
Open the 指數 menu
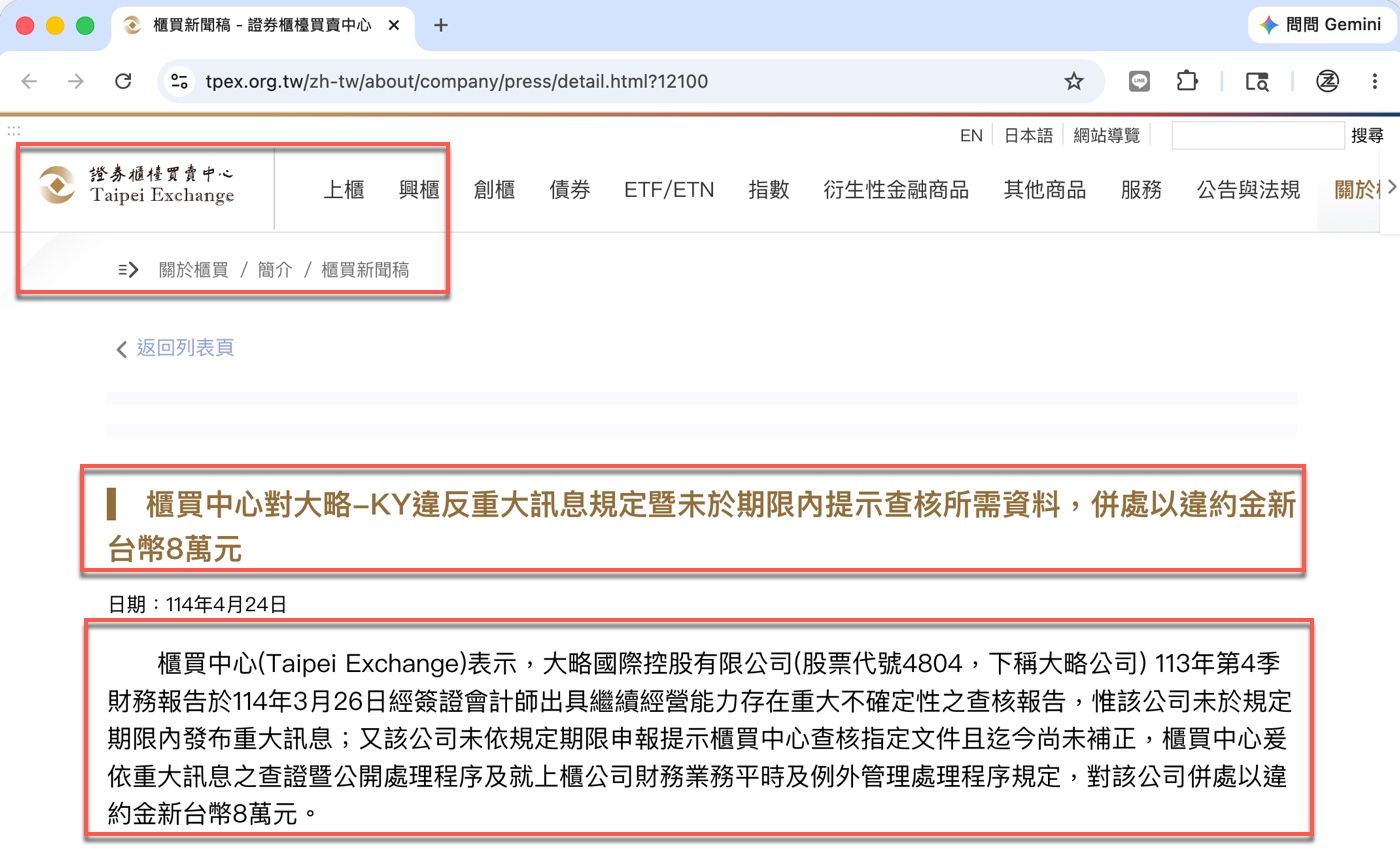769,189
